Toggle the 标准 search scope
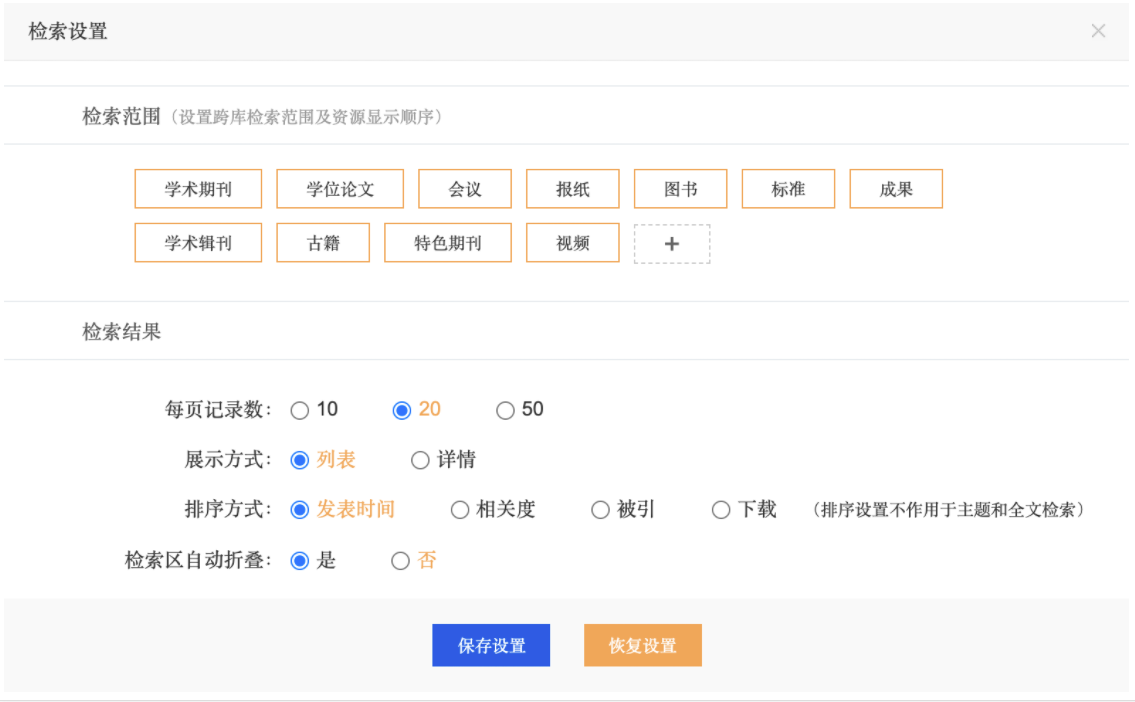1135x702 pixels. (788, 188)
